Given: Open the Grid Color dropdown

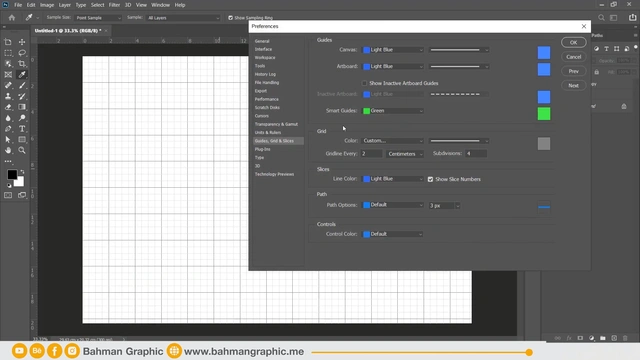Looking at the screenshot, I should click(392, 141).
